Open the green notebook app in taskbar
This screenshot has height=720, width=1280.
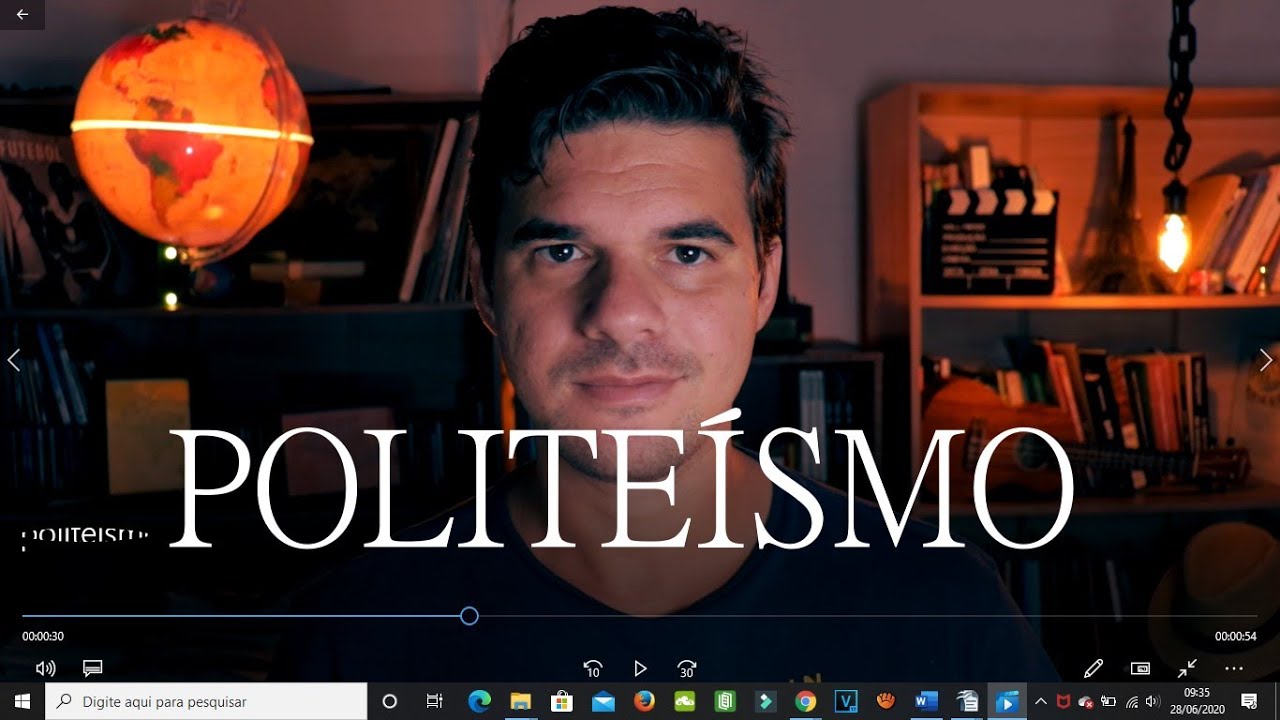pos(725,701)
